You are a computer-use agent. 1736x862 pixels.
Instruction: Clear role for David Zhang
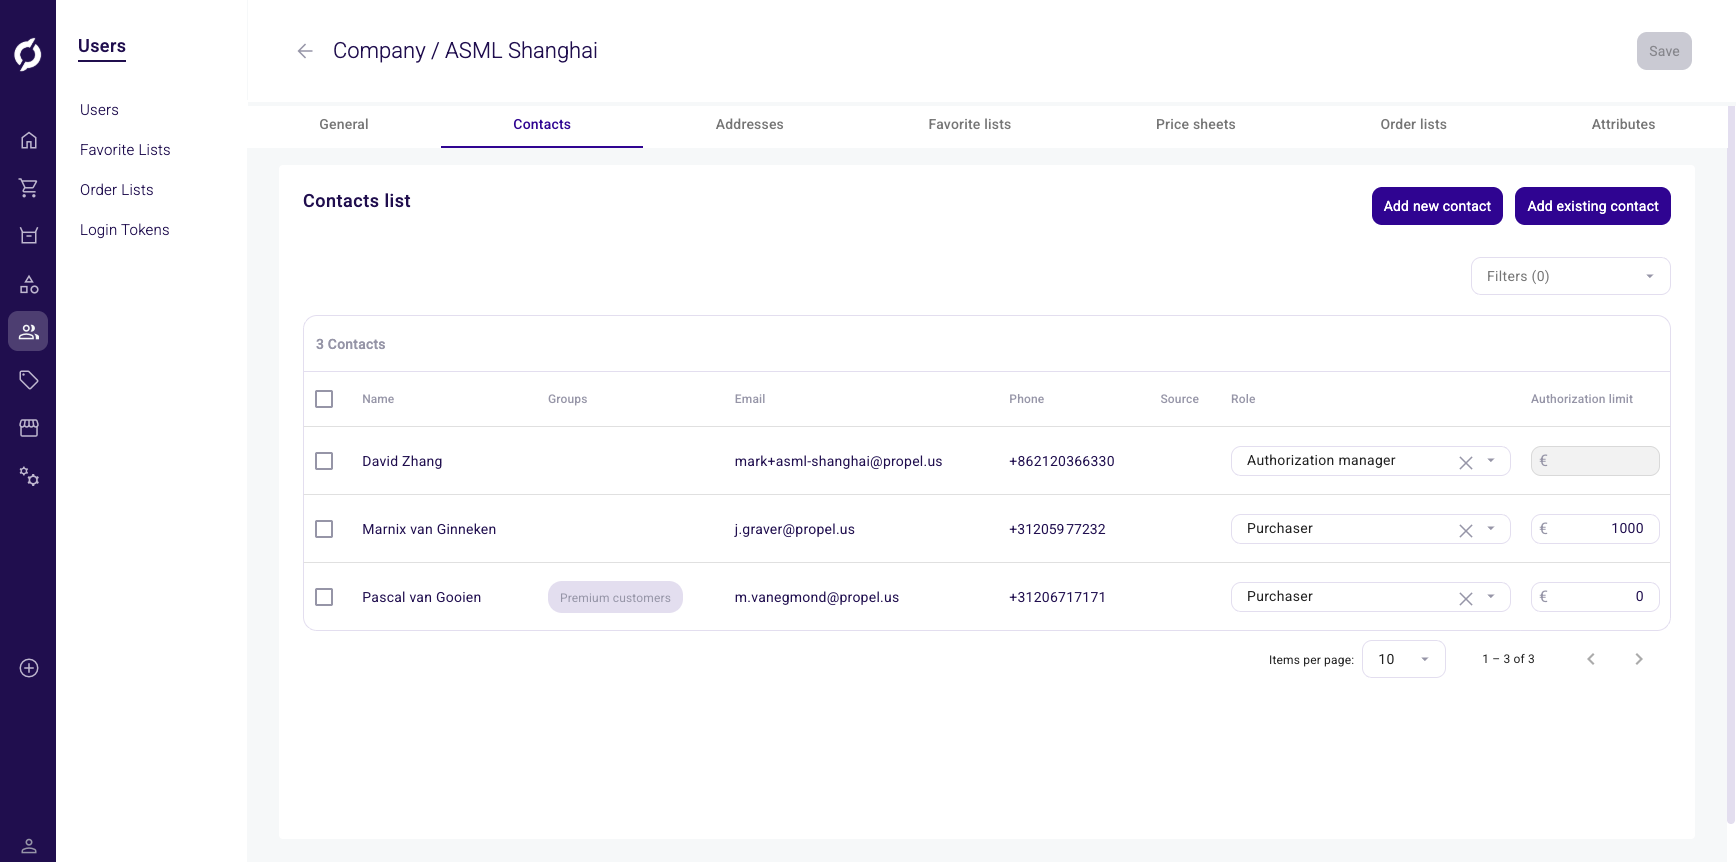tap(1466, 462)
